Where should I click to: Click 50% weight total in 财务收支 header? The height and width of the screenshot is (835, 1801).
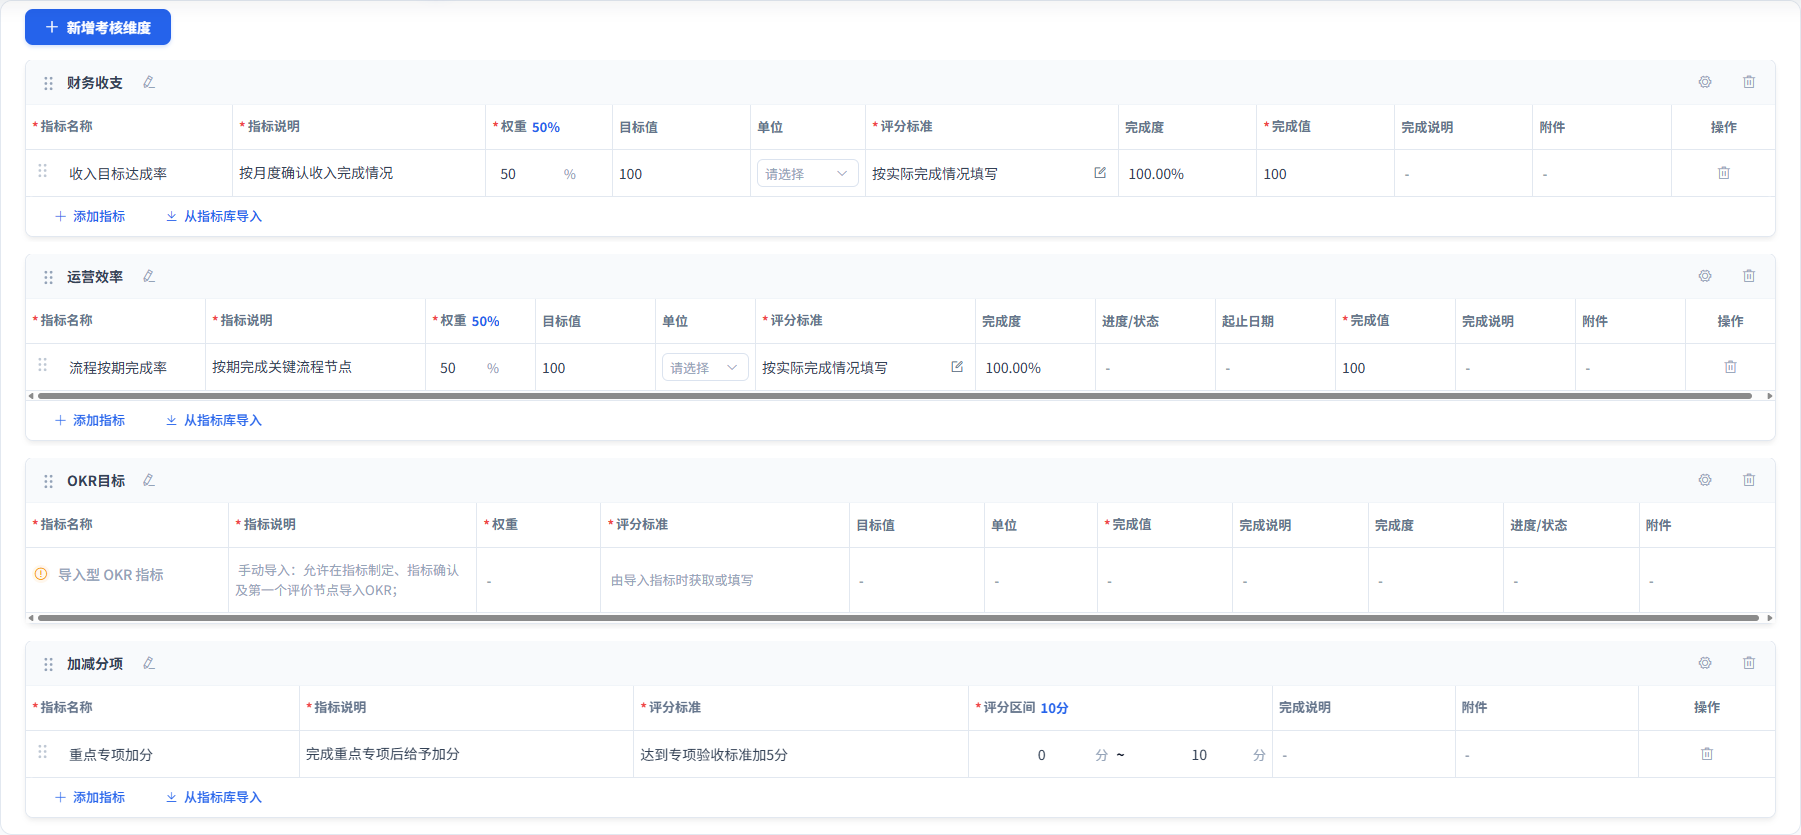point(546,127)
